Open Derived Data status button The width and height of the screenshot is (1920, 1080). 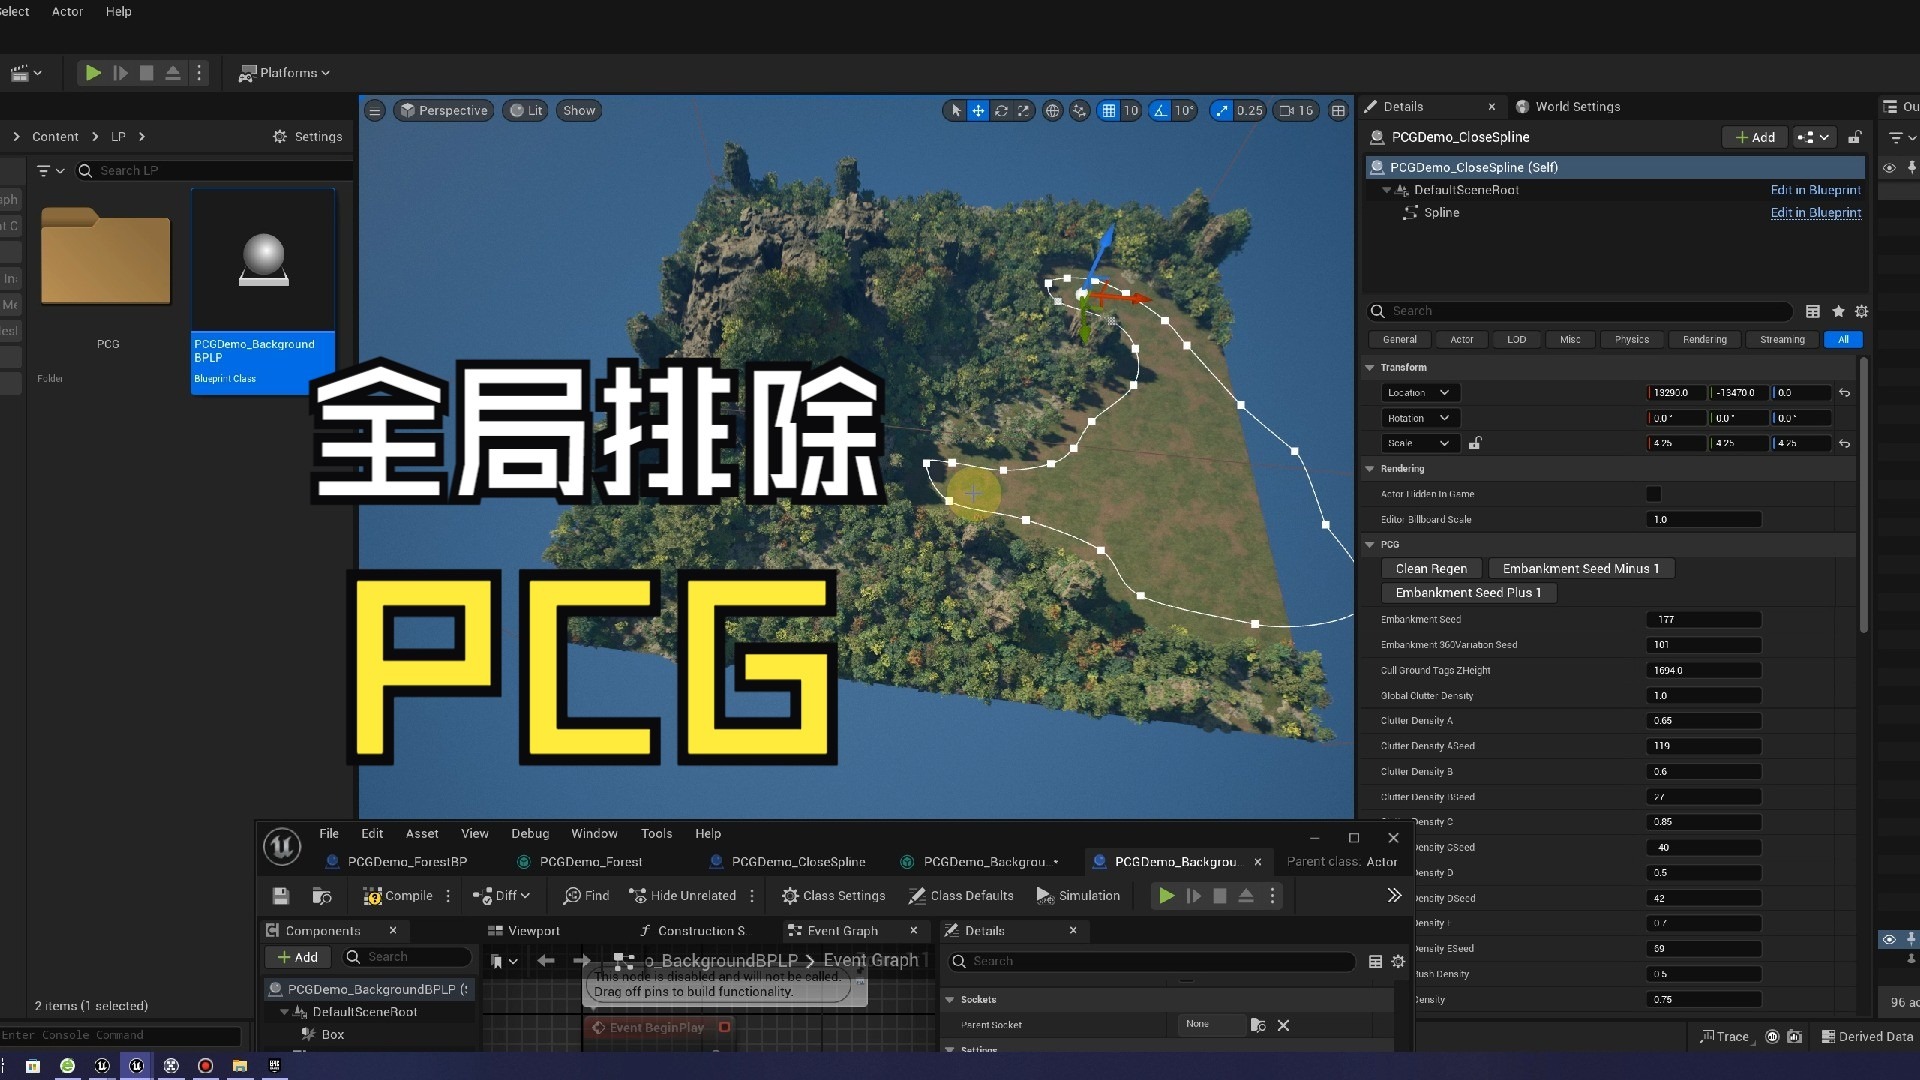(1867, 1037)
